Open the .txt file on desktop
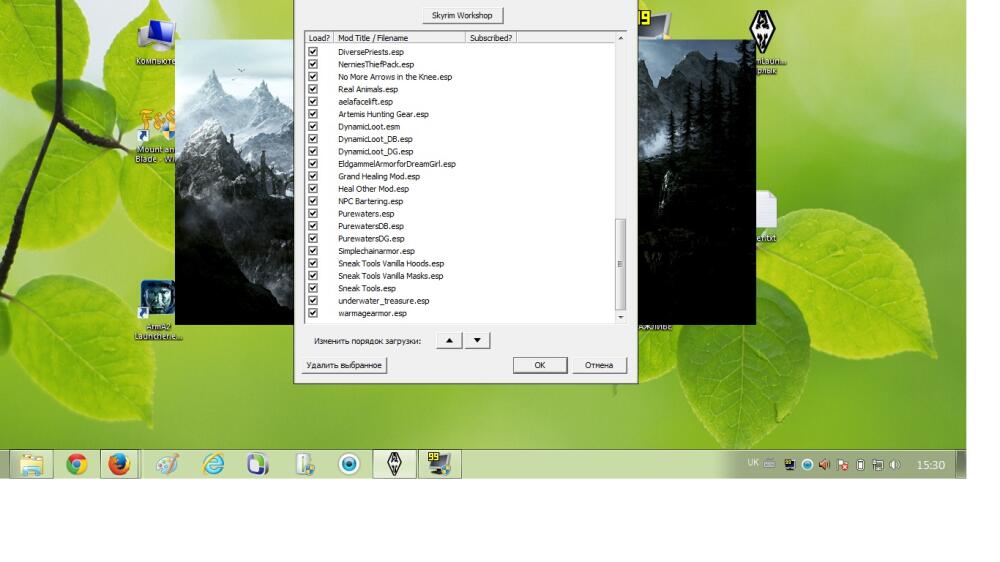Screen dimensions: 1000x562 coord(766,217)
